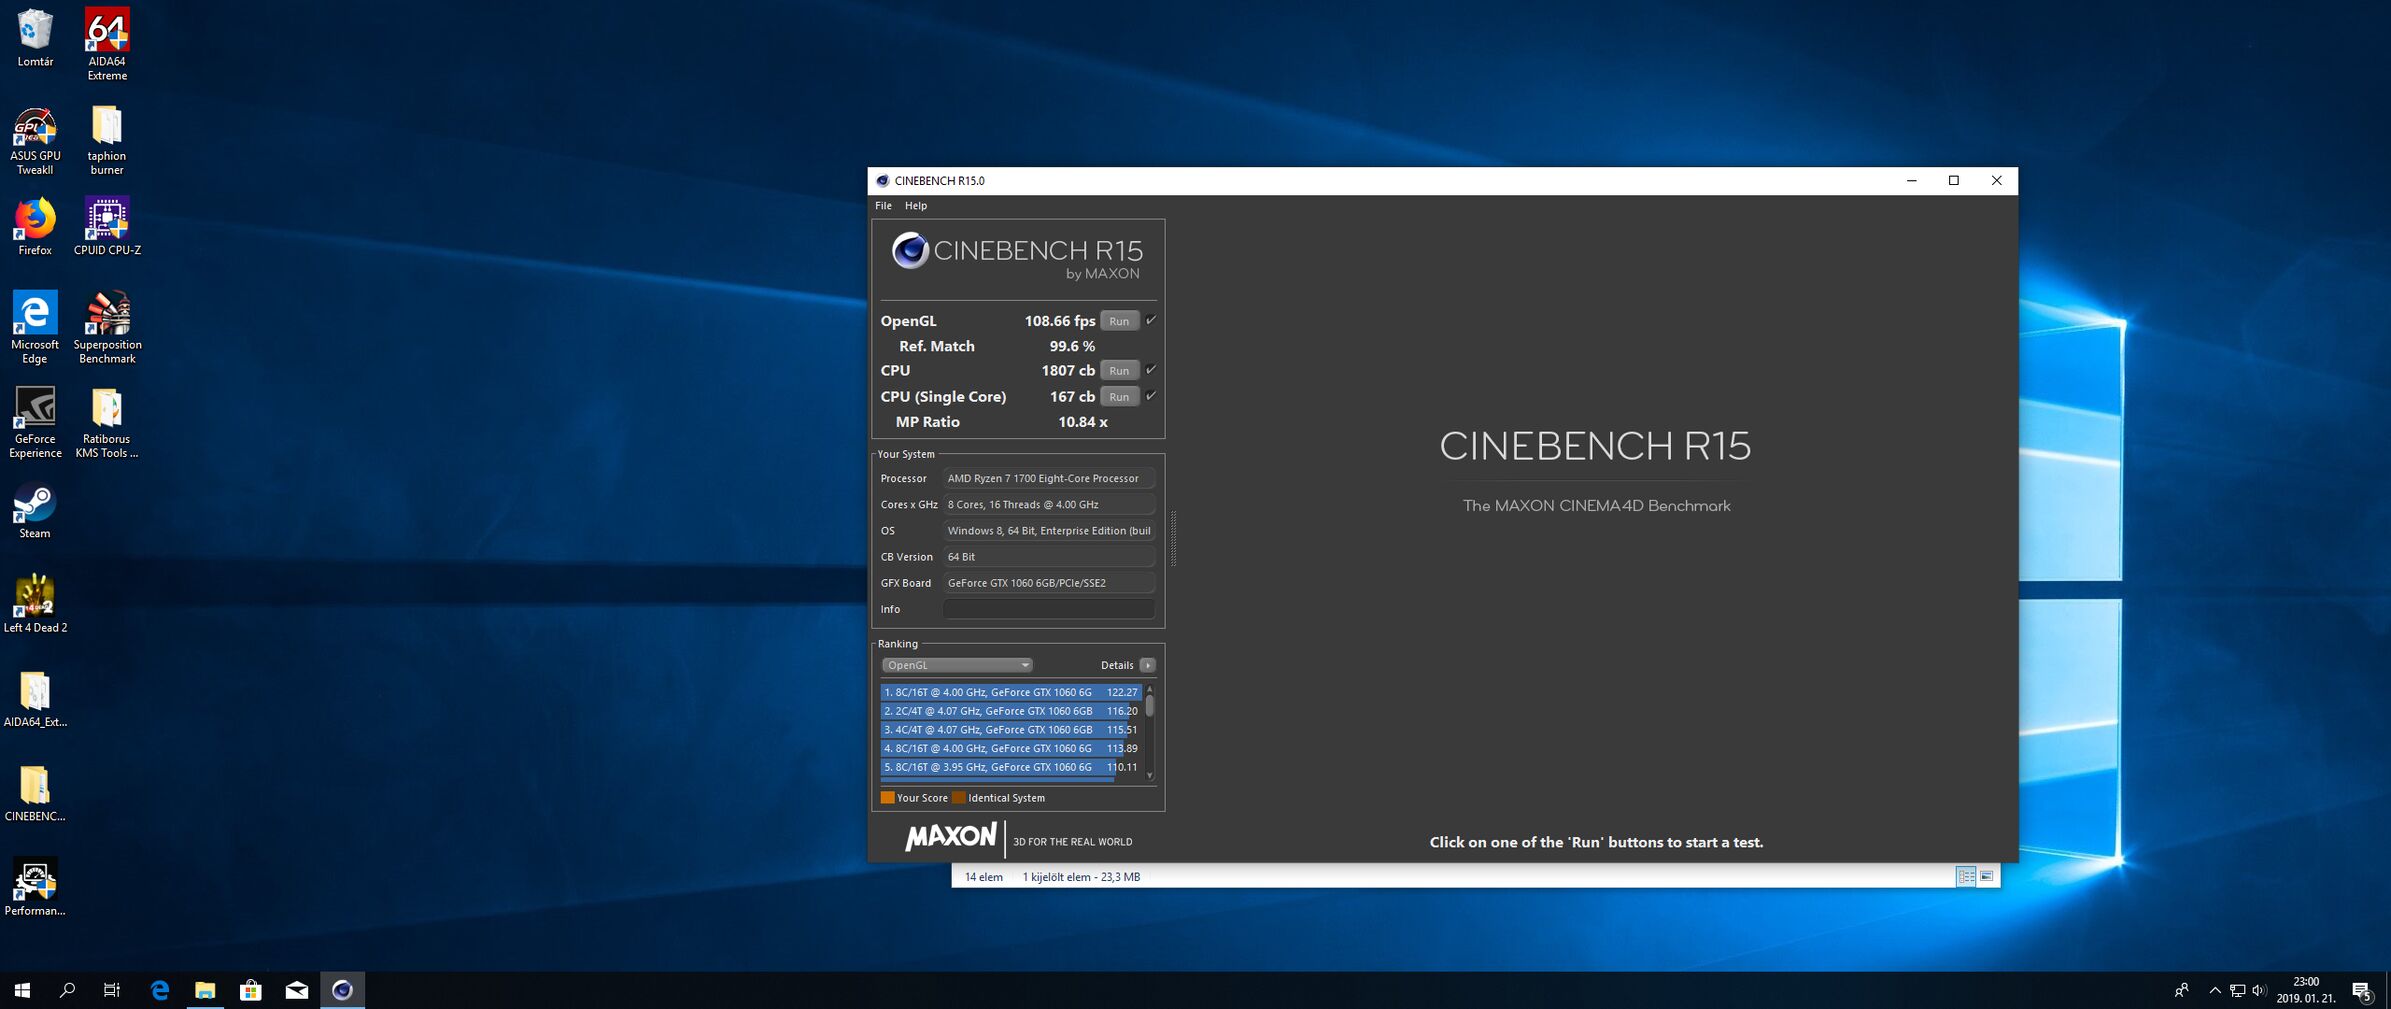Click the Identical System brown swatch

pyautogui.click(x=958, y=798)
